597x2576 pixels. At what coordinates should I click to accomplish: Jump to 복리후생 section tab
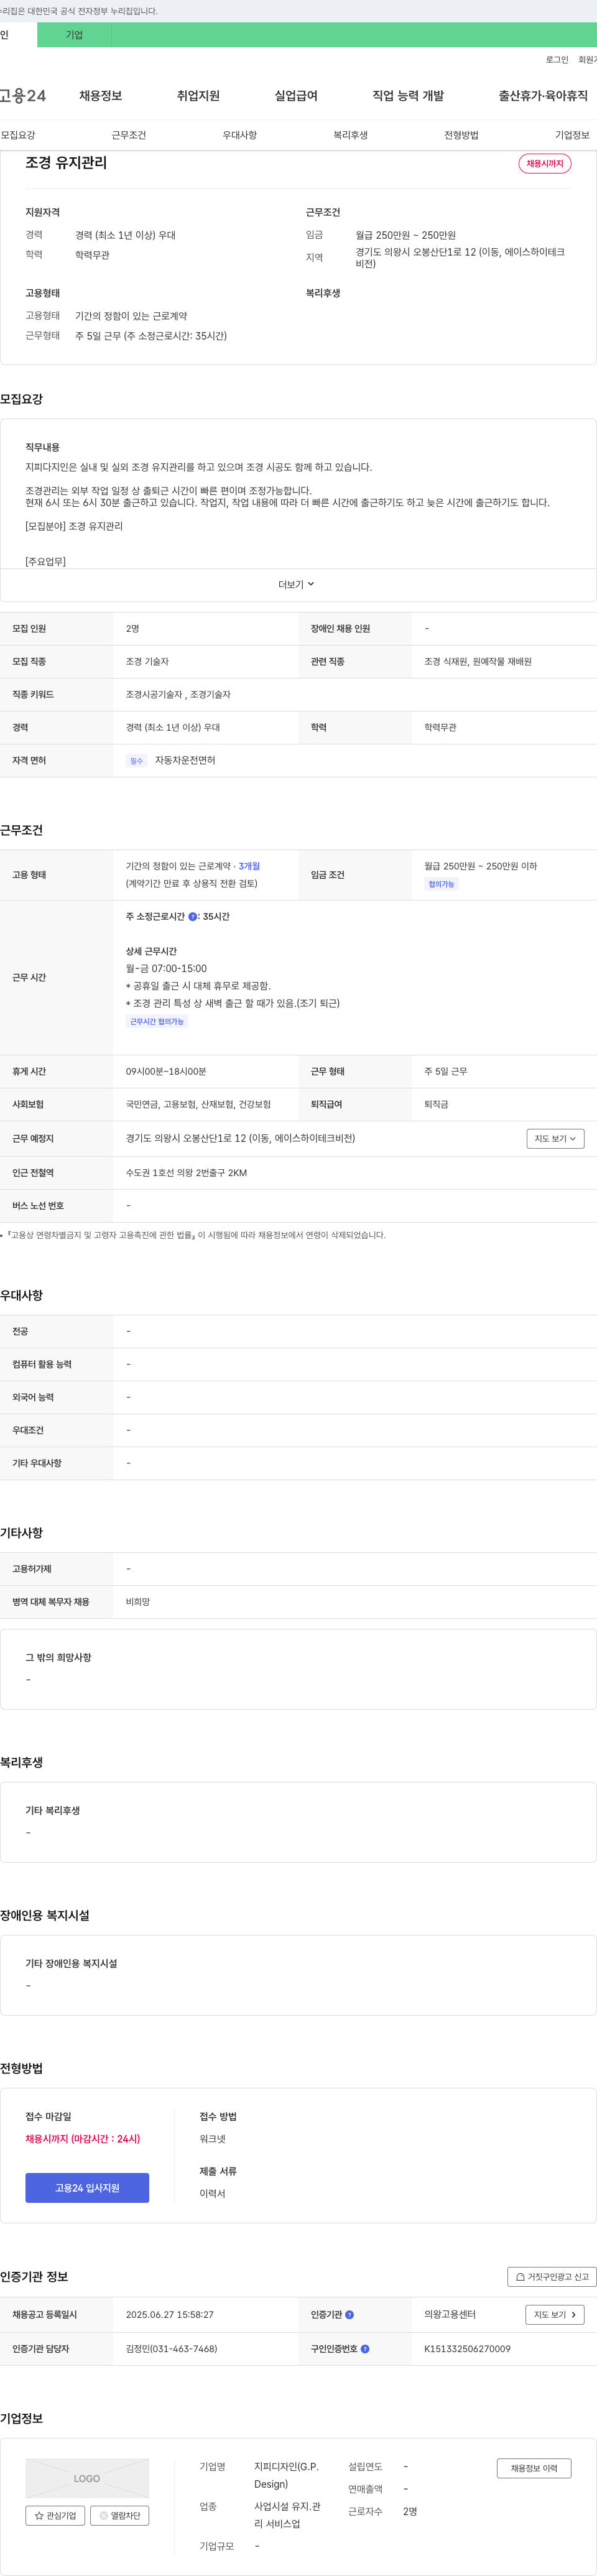pyautogui.click(x=351, y=135)
